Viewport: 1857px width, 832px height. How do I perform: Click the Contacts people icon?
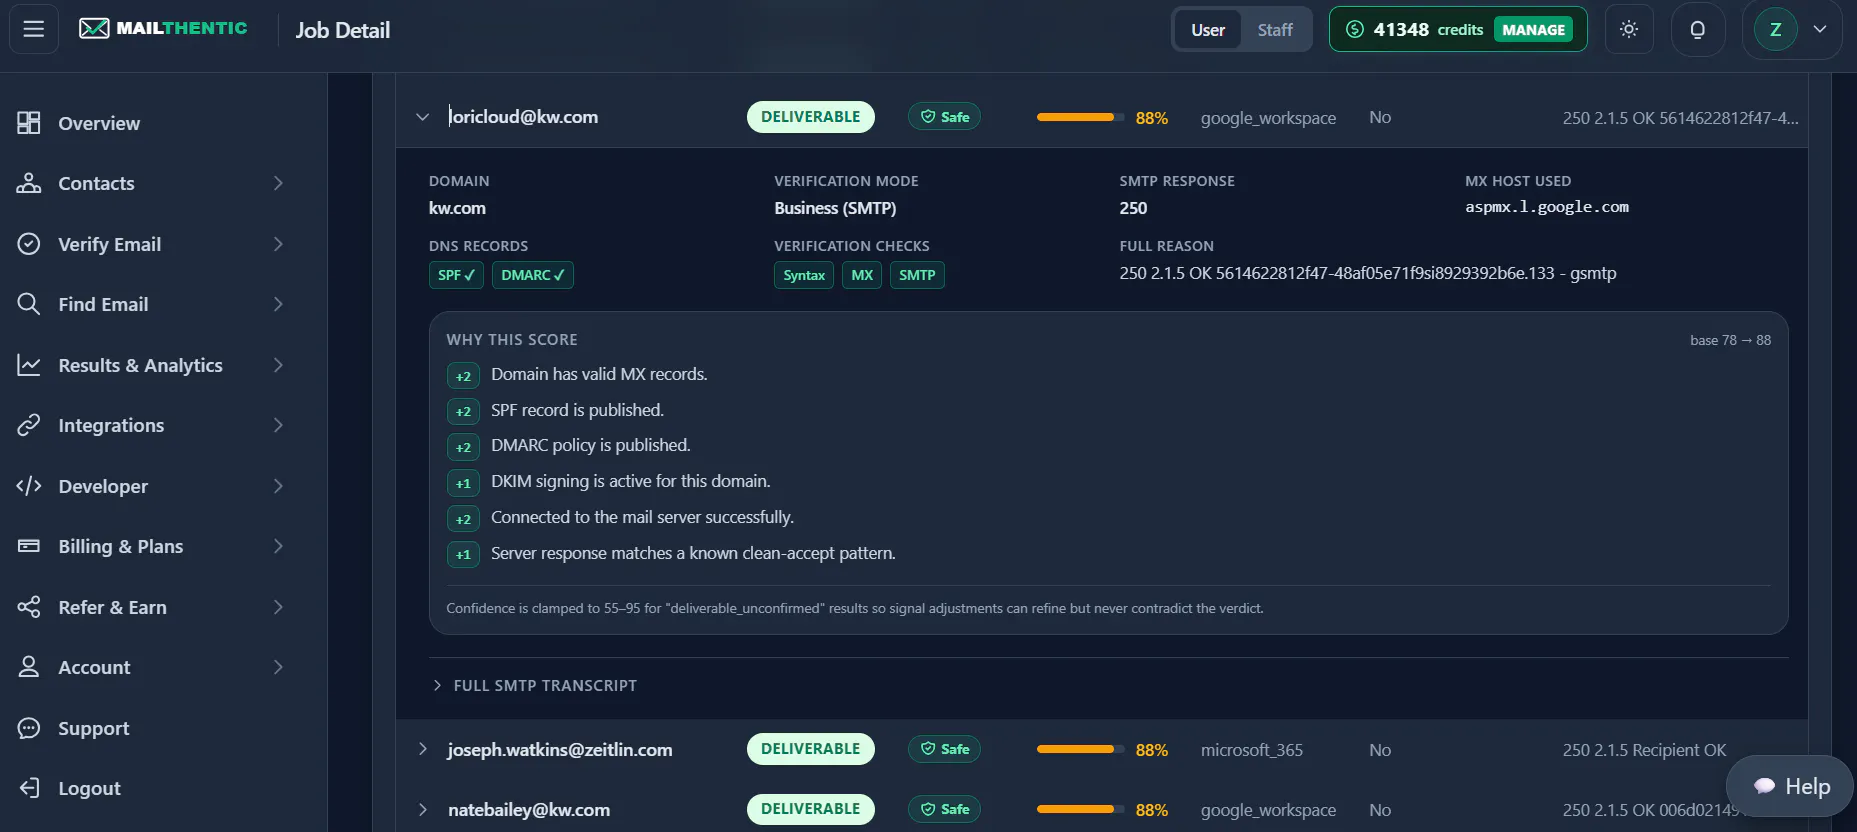click(x=29, y=183)
